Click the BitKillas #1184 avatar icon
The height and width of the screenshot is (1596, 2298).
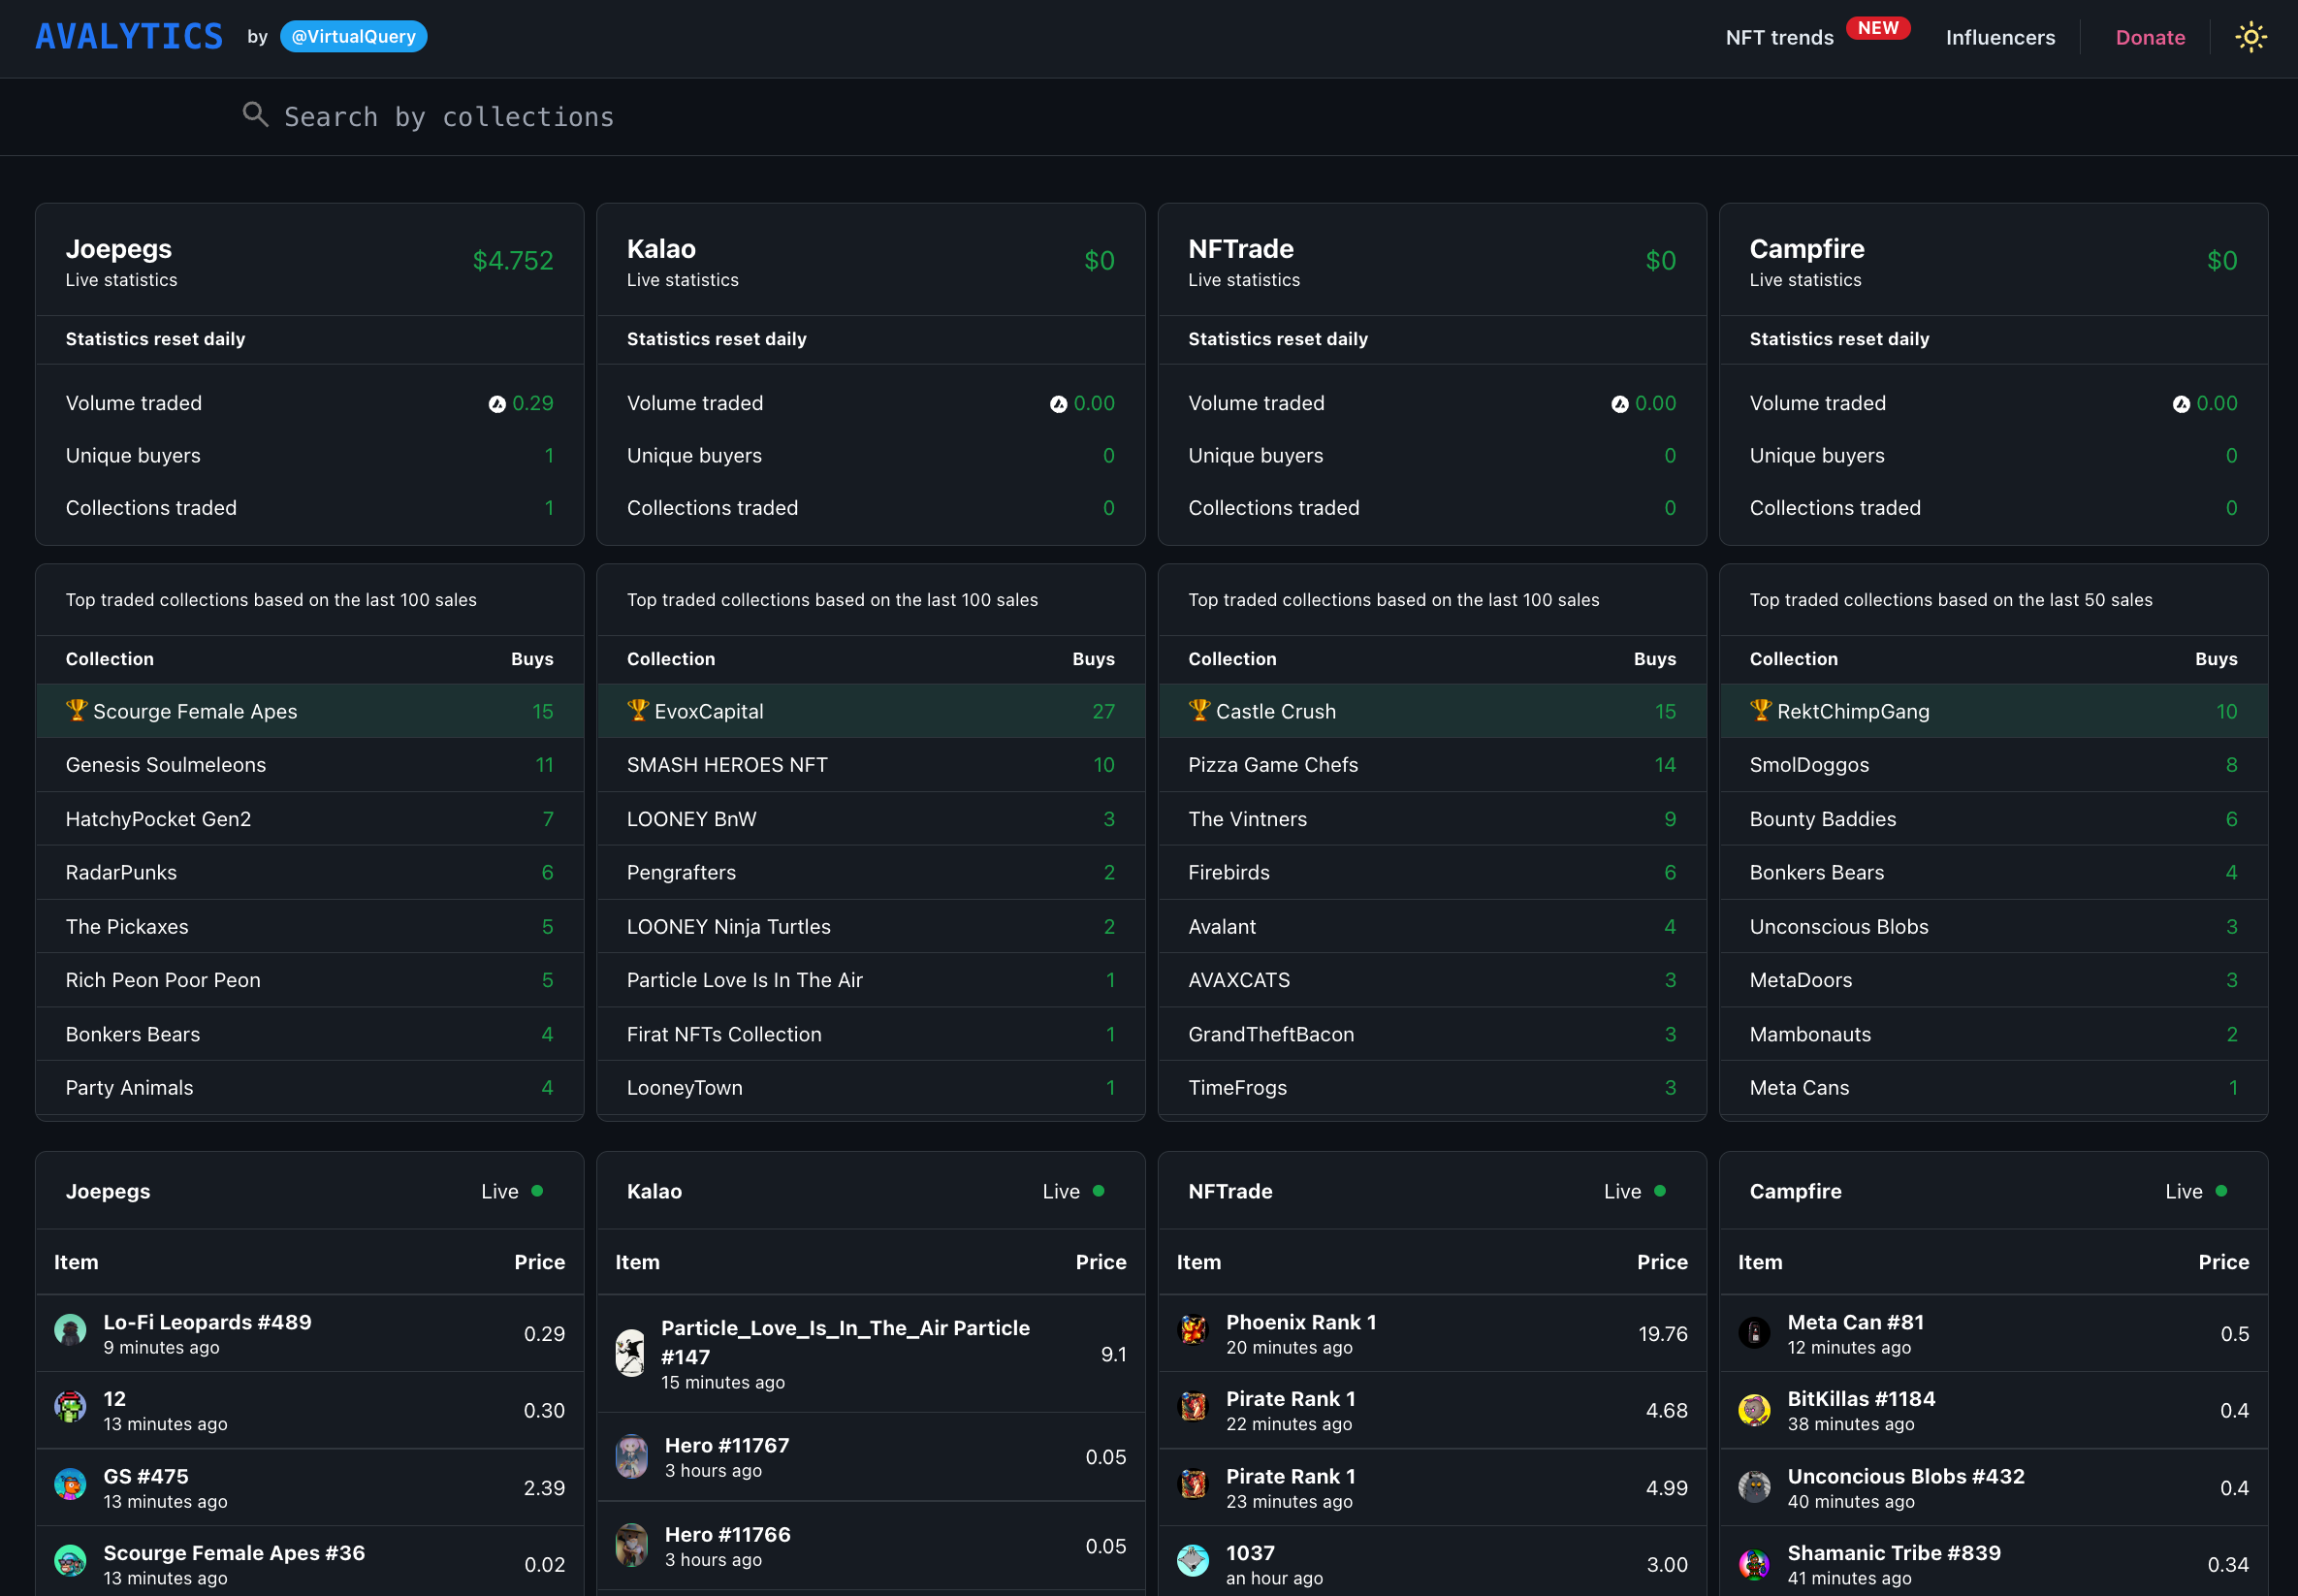pyautogui.click(x=1754, y=1409)
